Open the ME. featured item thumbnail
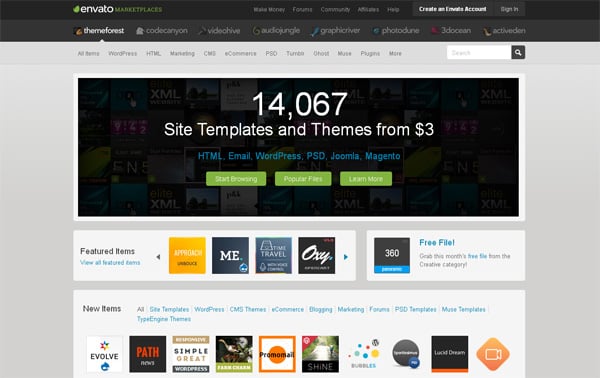600x378 pixels. (230, 255)
